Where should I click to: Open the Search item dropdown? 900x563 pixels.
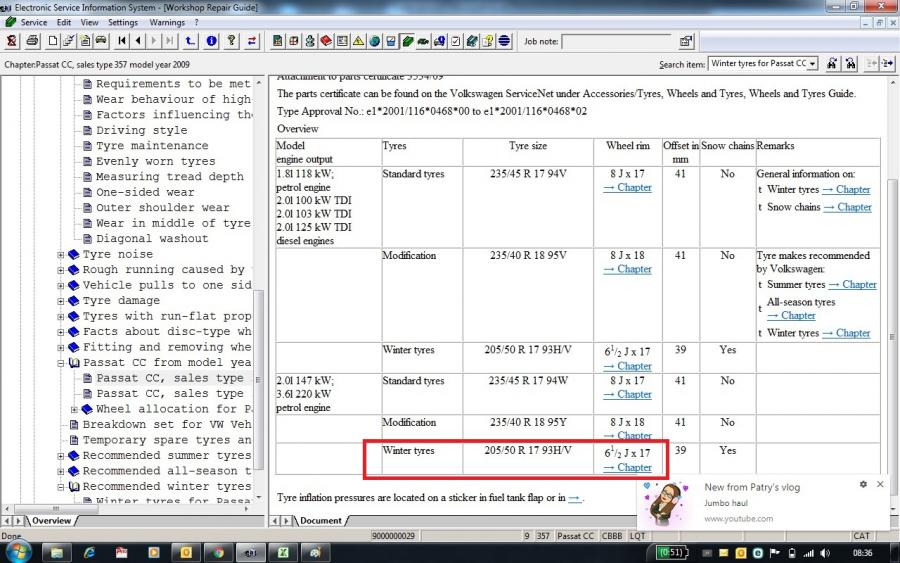point(811,64)
